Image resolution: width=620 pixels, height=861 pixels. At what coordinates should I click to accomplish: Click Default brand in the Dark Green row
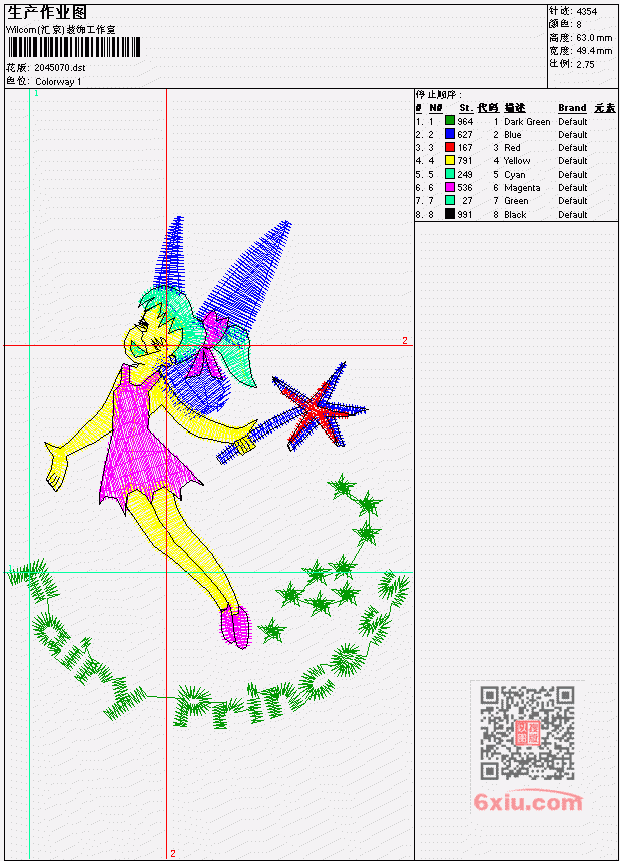tap(573, 121)
